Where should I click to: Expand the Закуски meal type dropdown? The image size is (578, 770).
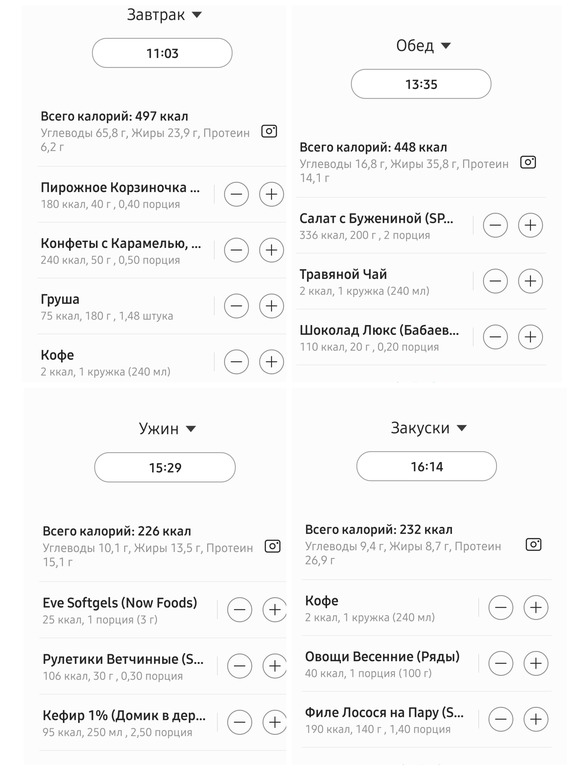[x=428, y=428]
